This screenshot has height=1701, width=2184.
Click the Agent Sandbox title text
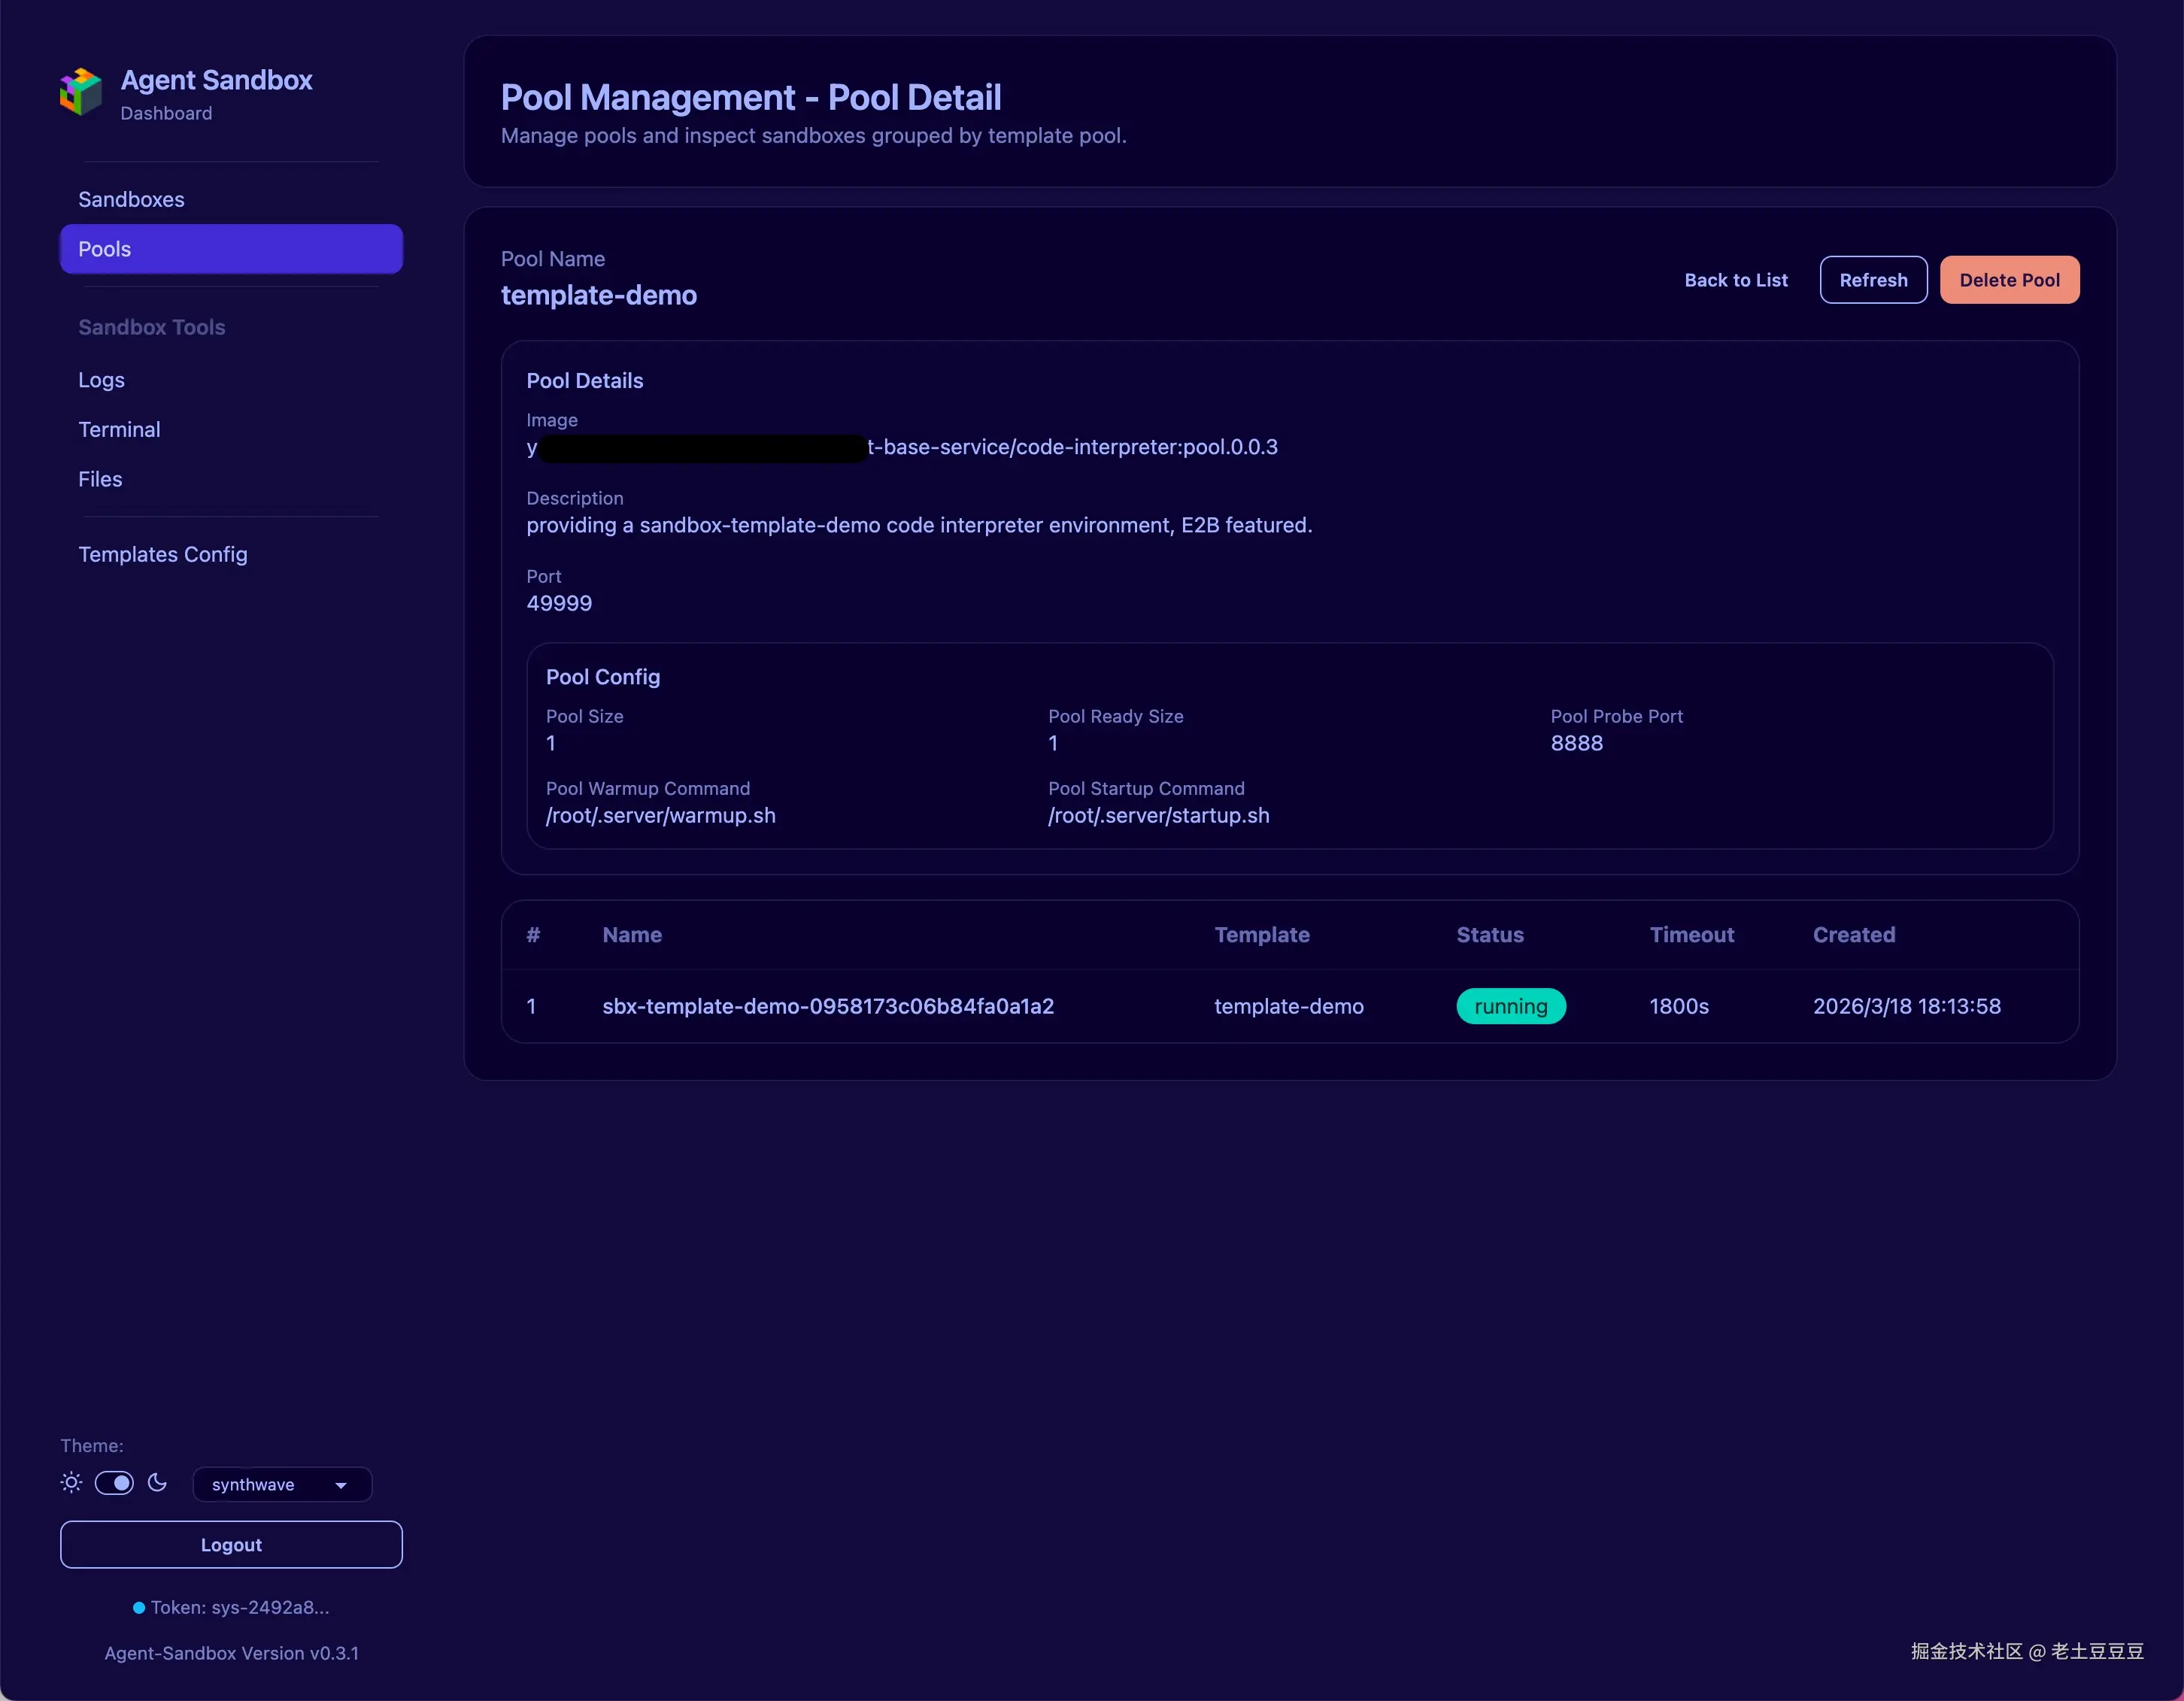point(216,80)
